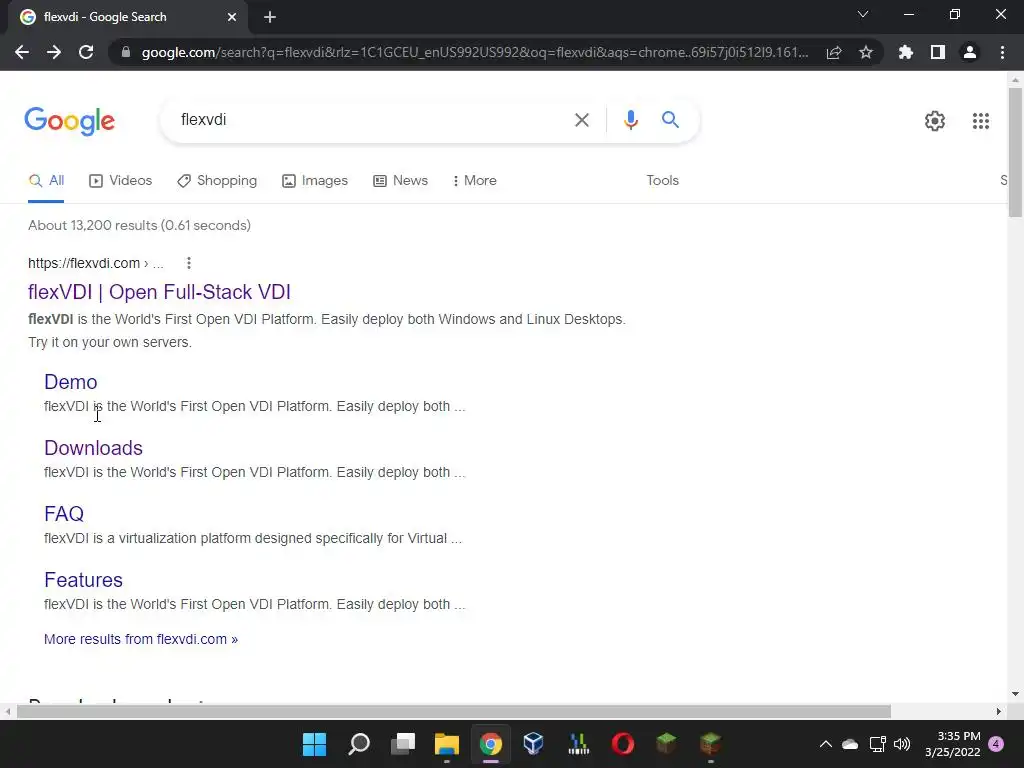1024x768 pixels.
Task: Share this page from the address bar
Action: tap(834, 52)
